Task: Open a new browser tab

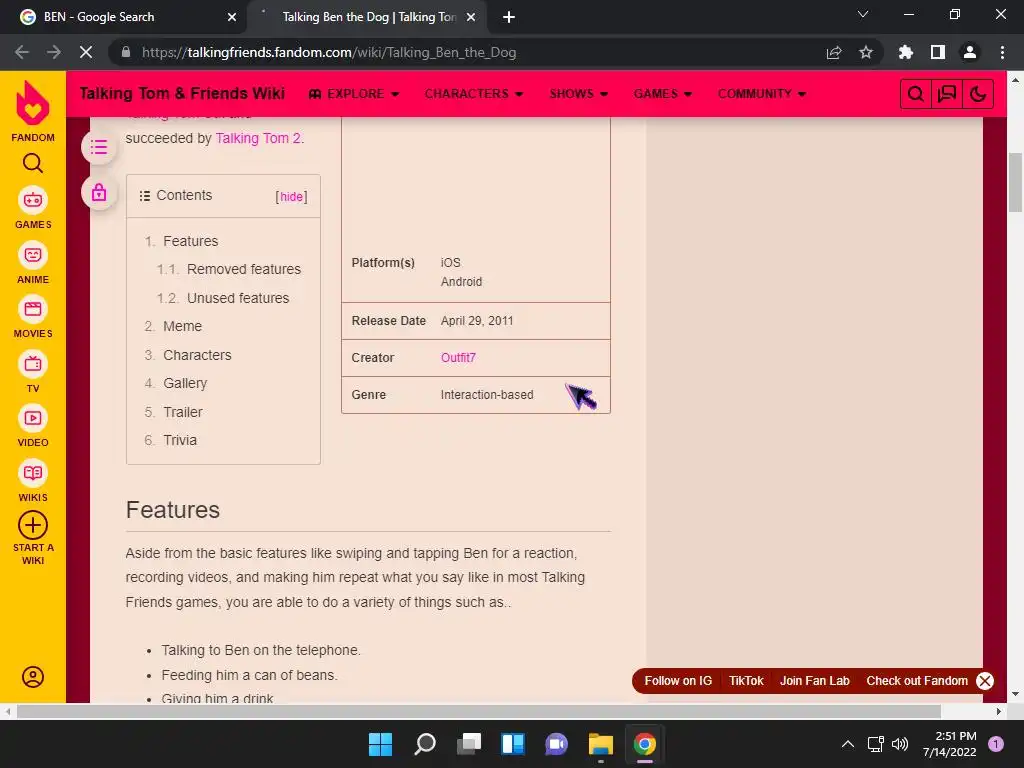Action: (x=509, y=17)
